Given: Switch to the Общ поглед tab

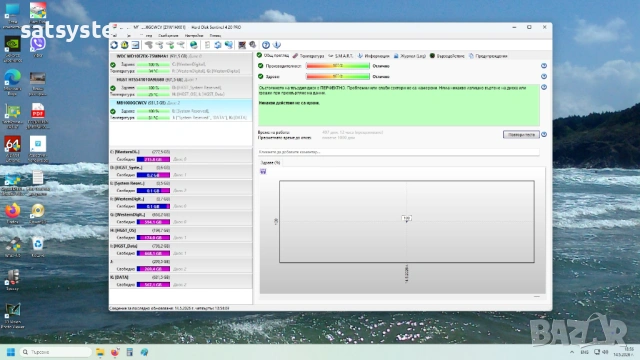Looking at the screenshot, I should 273,56.
